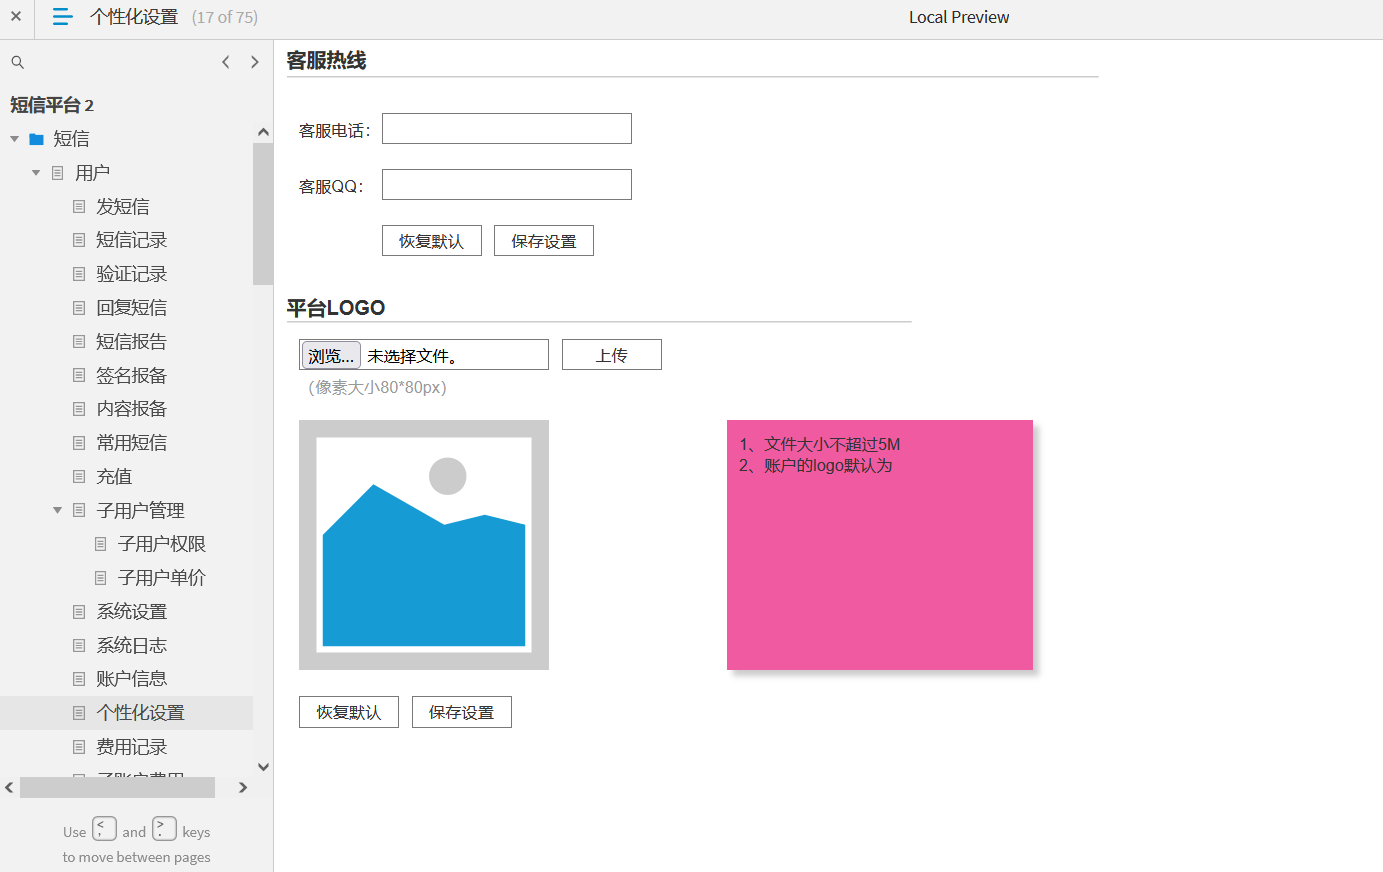Click sitemap vertical scrollbar up arrow
The height and width of the screenshot is (872, 1383).
(x=263, y=132)
